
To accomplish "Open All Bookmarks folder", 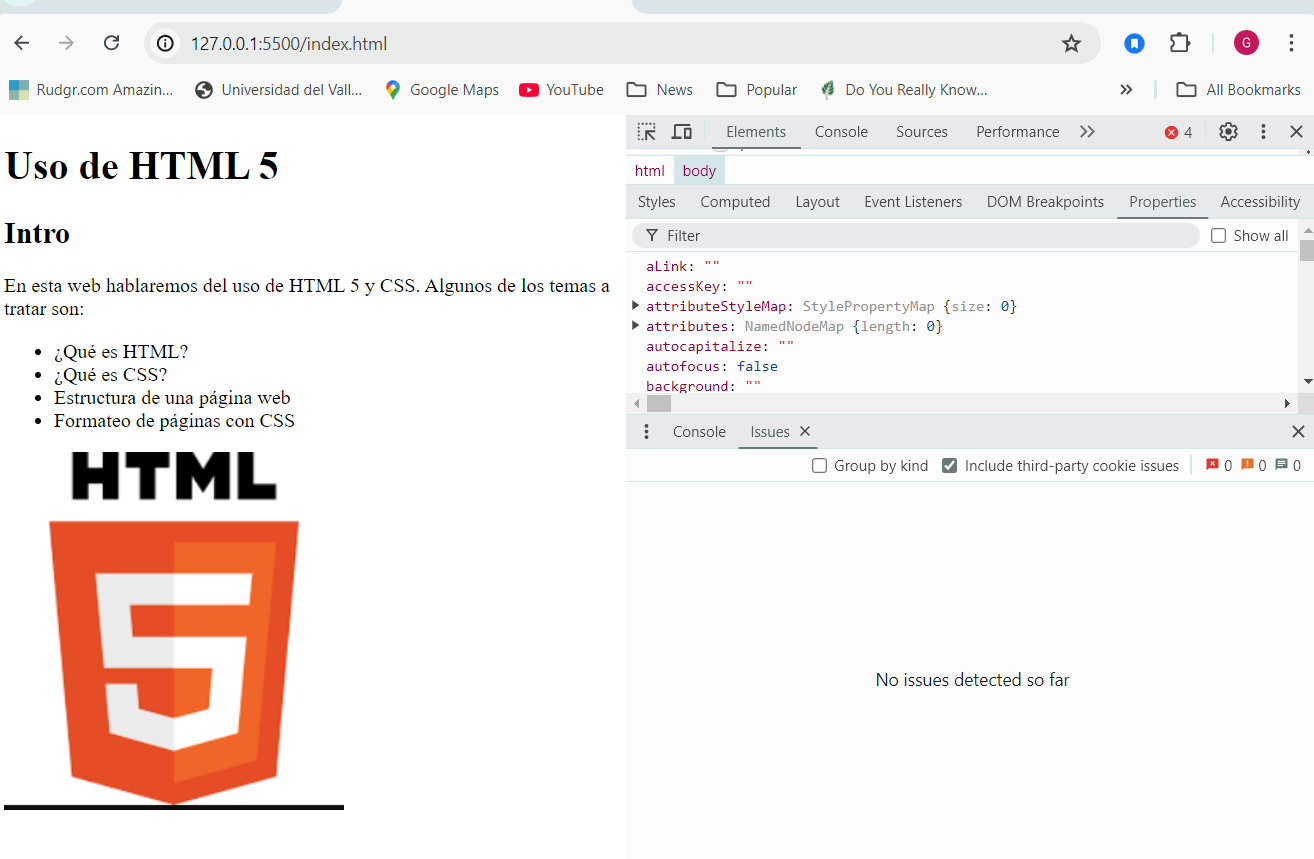I will (x=1238, y=90).
